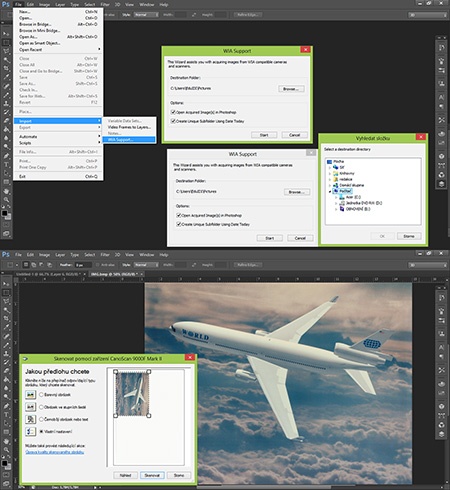Click the Feather field in lower options bar
This screenshot has width=450, height=490.
click(83, 265)
